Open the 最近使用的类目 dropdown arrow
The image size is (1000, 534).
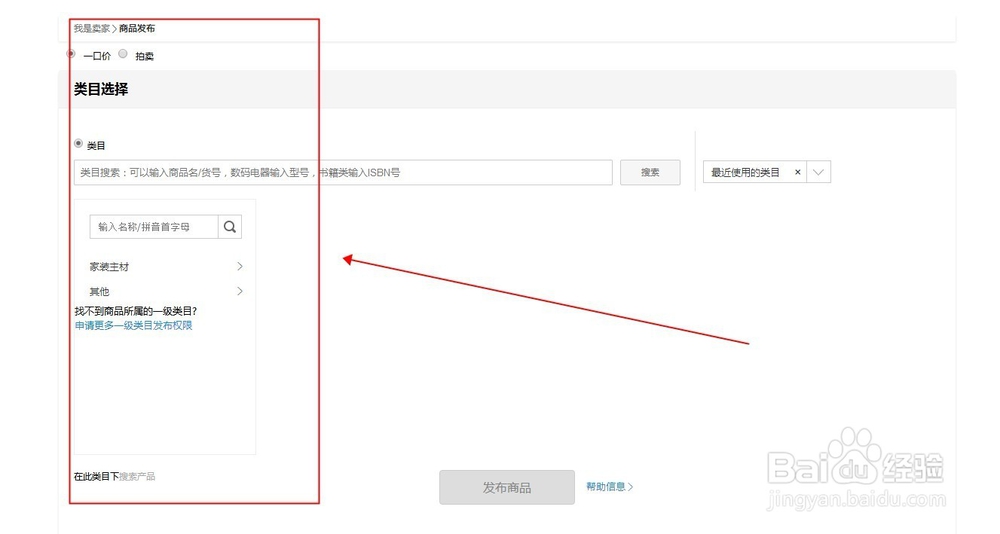click(x=818, y=172)
